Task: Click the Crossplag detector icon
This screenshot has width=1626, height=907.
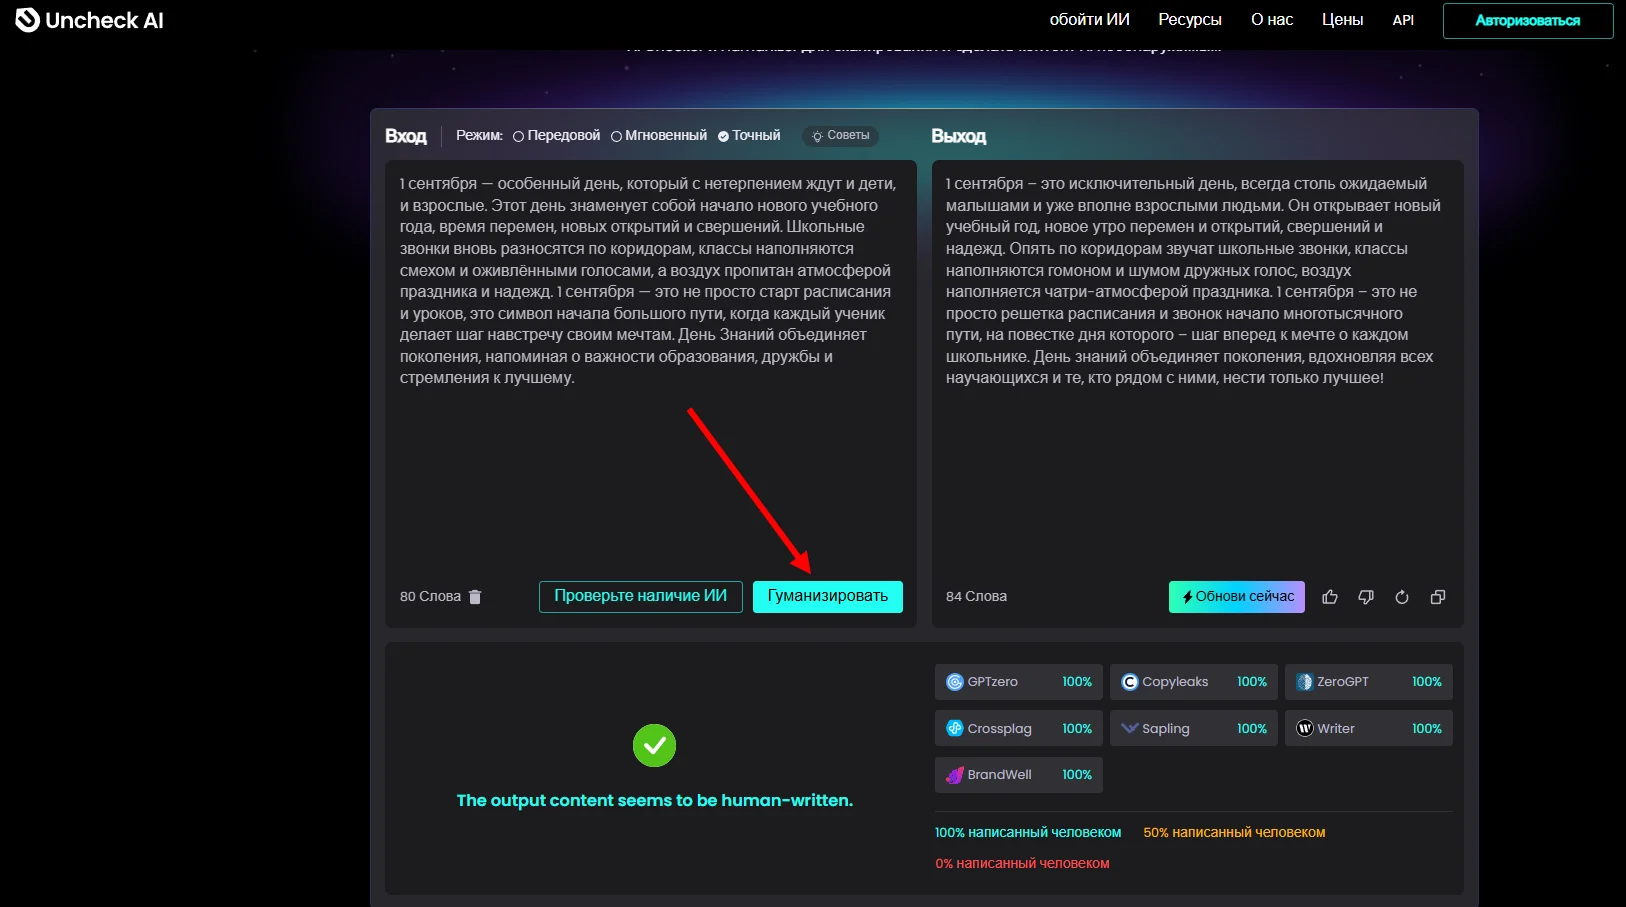Action: pyautogui.click(x=955, y=729)
